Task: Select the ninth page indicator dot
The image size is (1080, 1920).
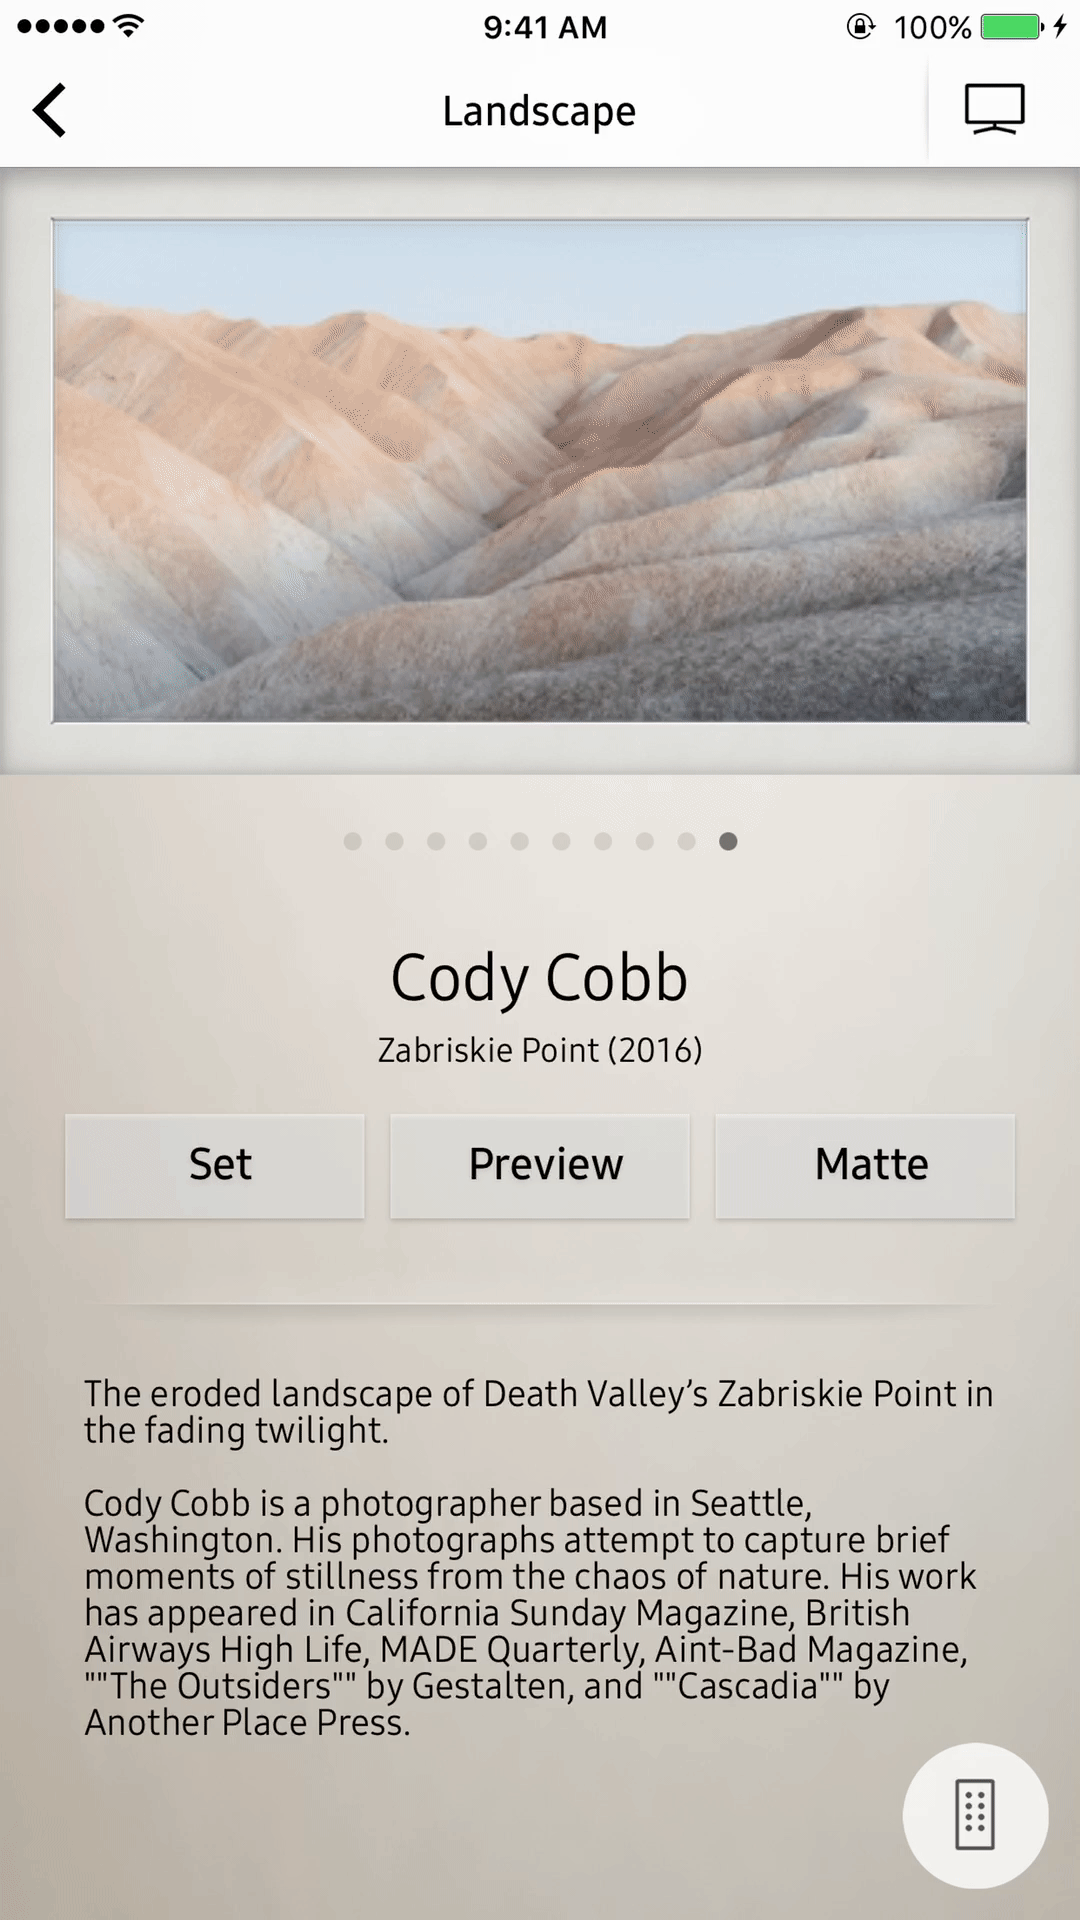Action: point(686,841)
